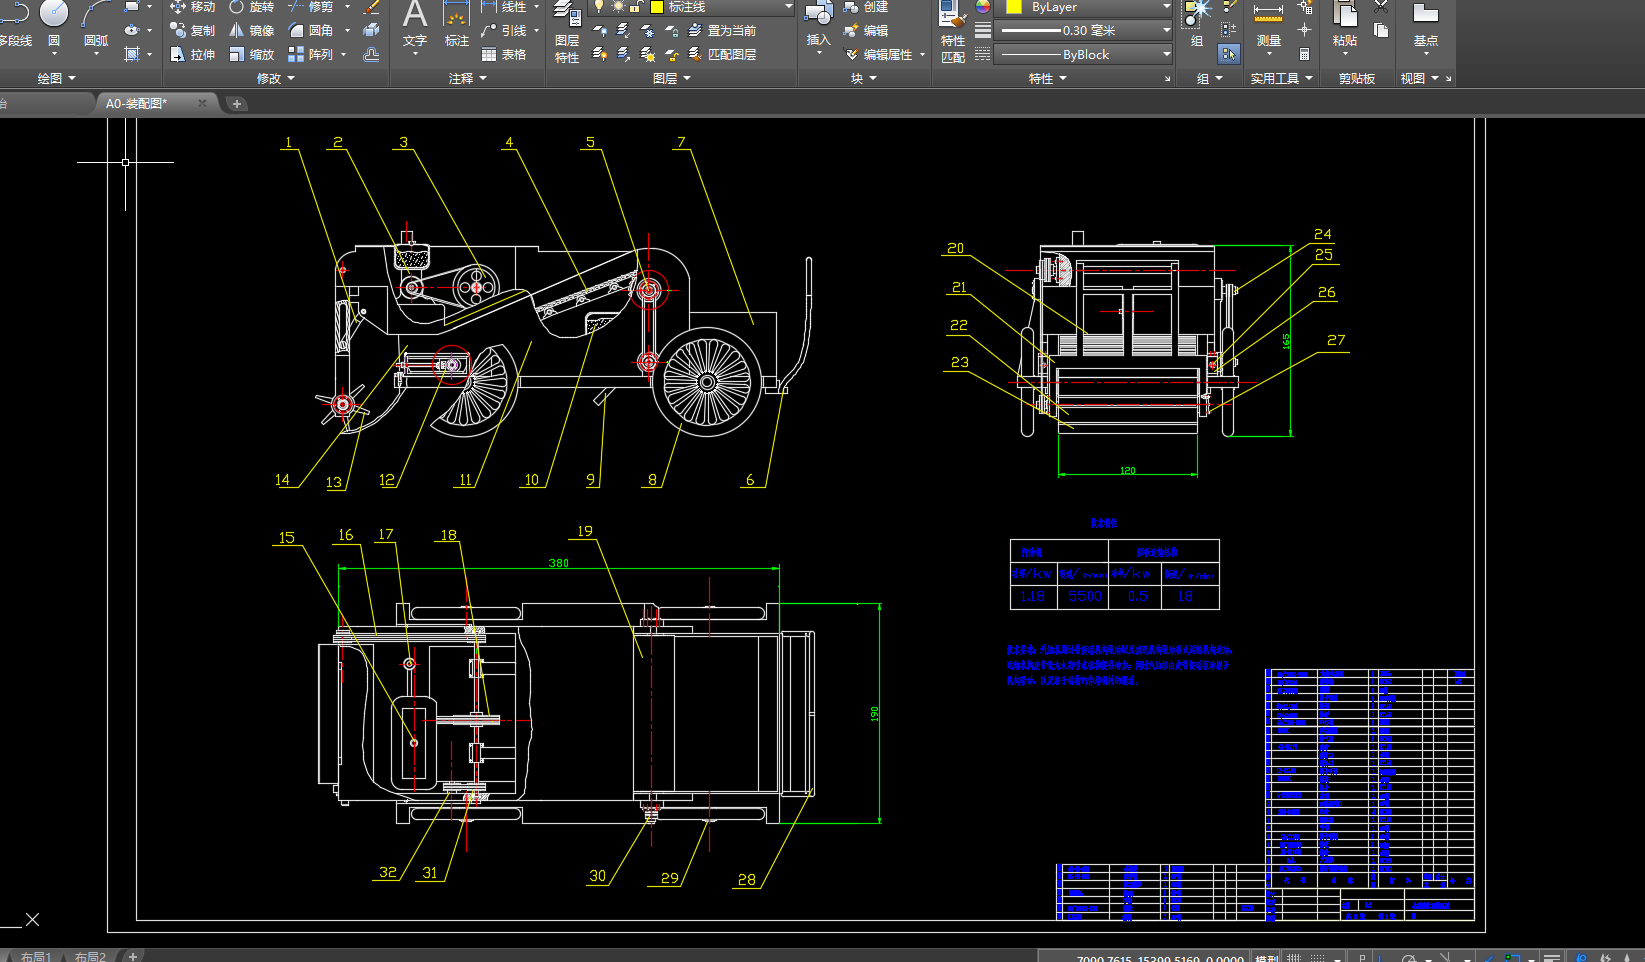Click the object color wheel icon
This screenshot has height=962, width=1645.
click(983, 7)
